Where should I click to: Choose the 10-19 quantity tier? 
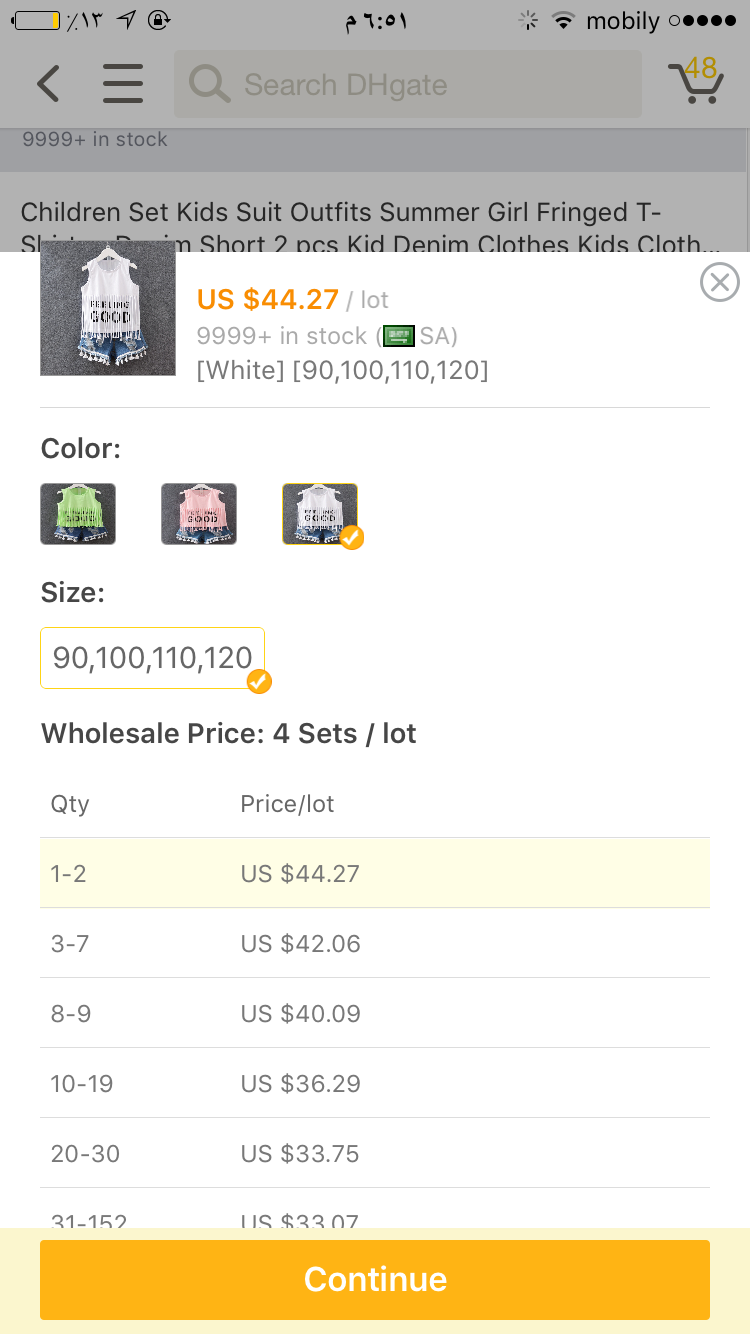(375, 1083)
